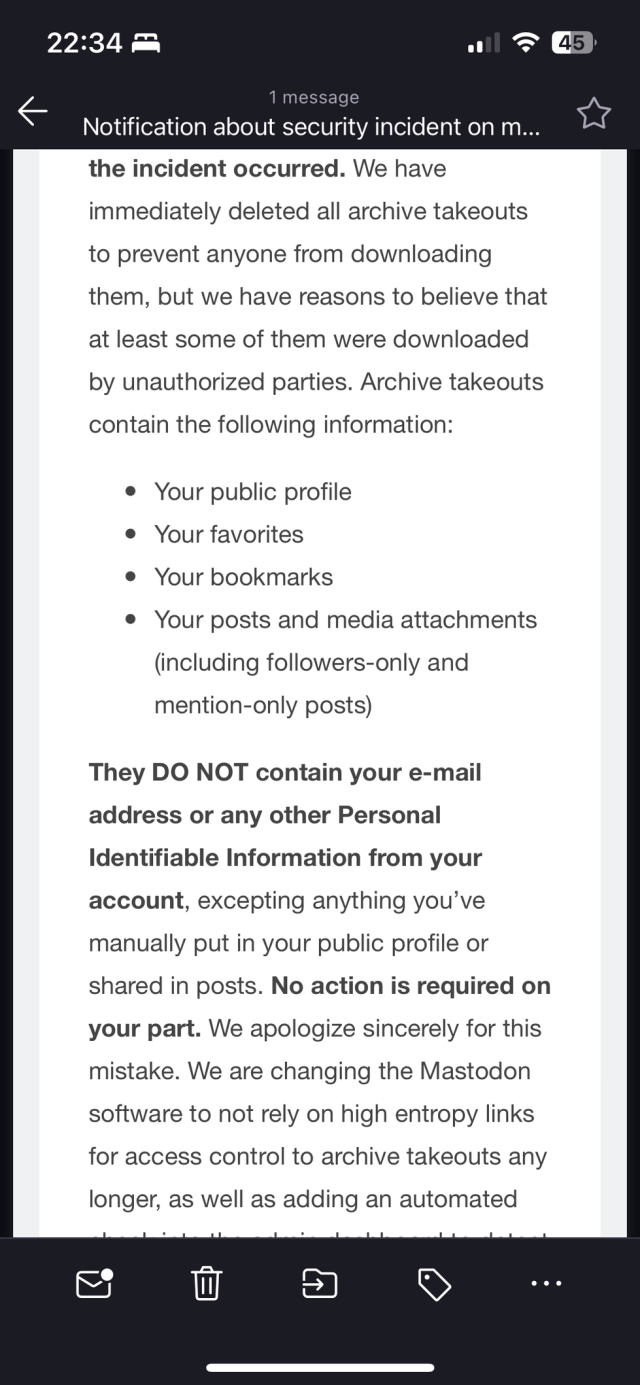
Task: Delete the email with the trash icon
Action: pos(206,1283)
